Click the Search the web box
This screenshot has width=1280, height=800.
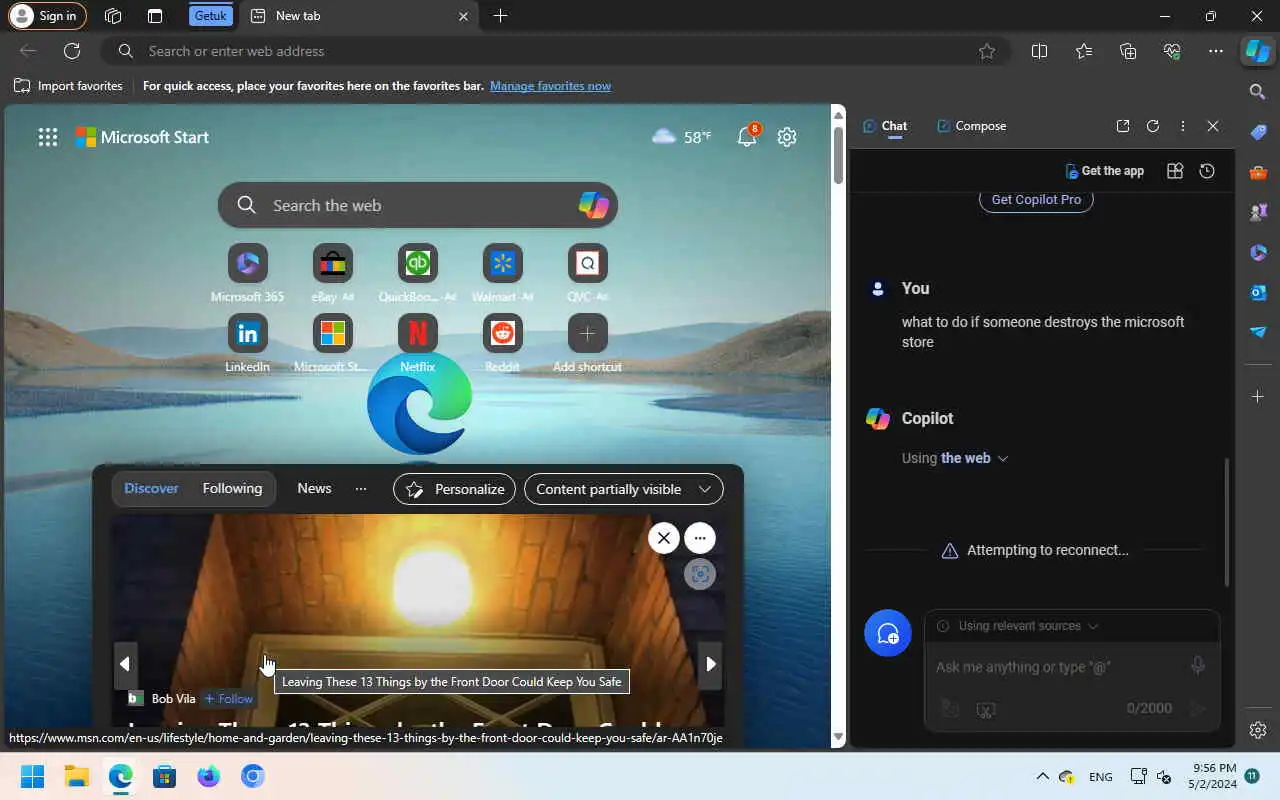418,205
